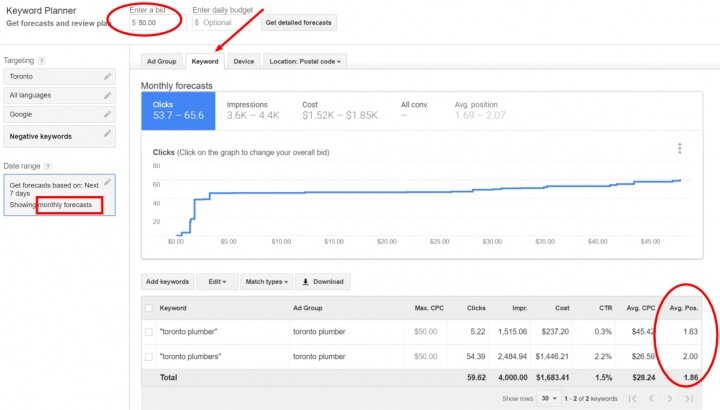Click the "toronto plumbers" keyword cell
720x410 pixels.
190,356
